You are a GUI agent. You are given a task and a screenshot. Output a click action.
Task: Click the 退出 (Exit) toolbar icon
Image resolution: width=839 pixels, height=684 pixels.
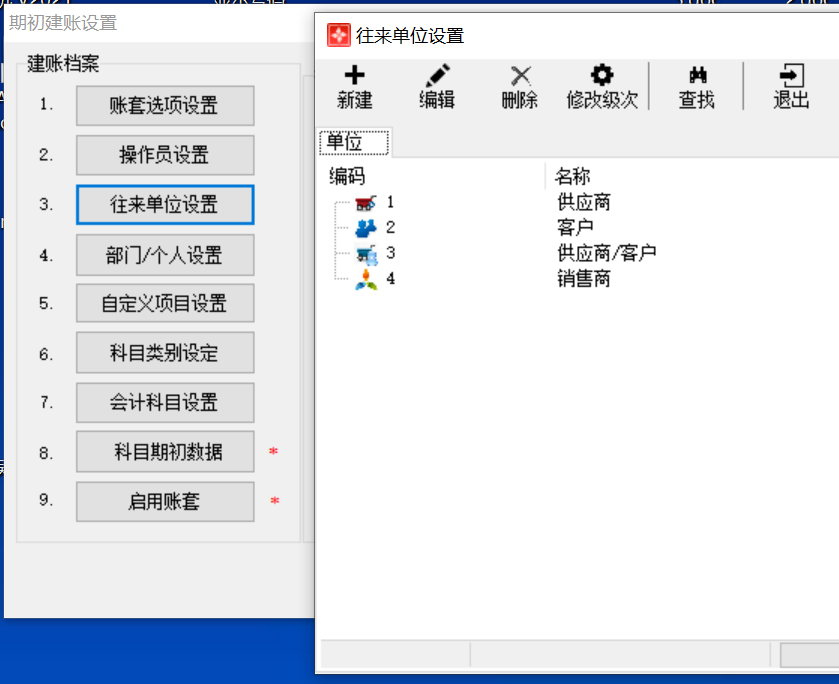(791, 76)
